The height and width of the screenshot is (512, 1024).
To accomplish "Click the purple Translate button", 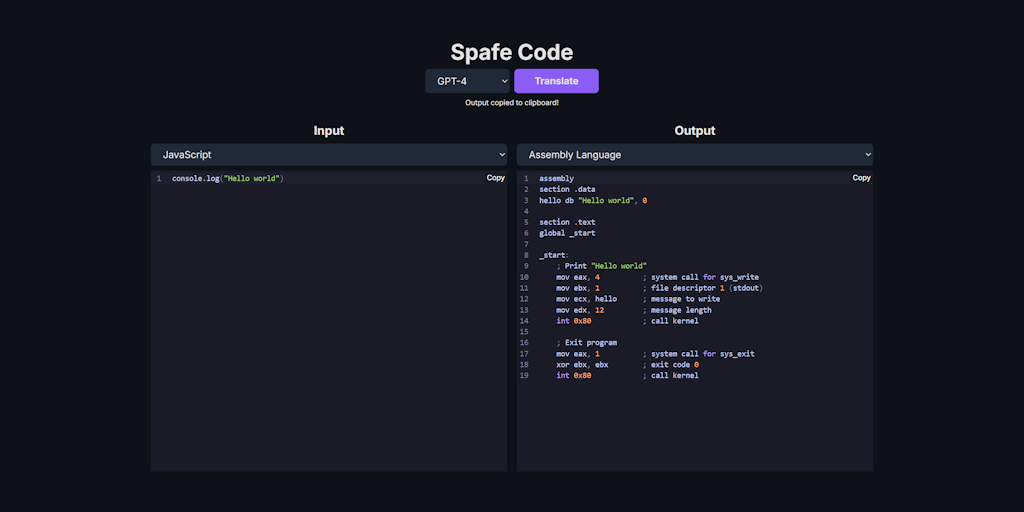I will pos(556,81).
